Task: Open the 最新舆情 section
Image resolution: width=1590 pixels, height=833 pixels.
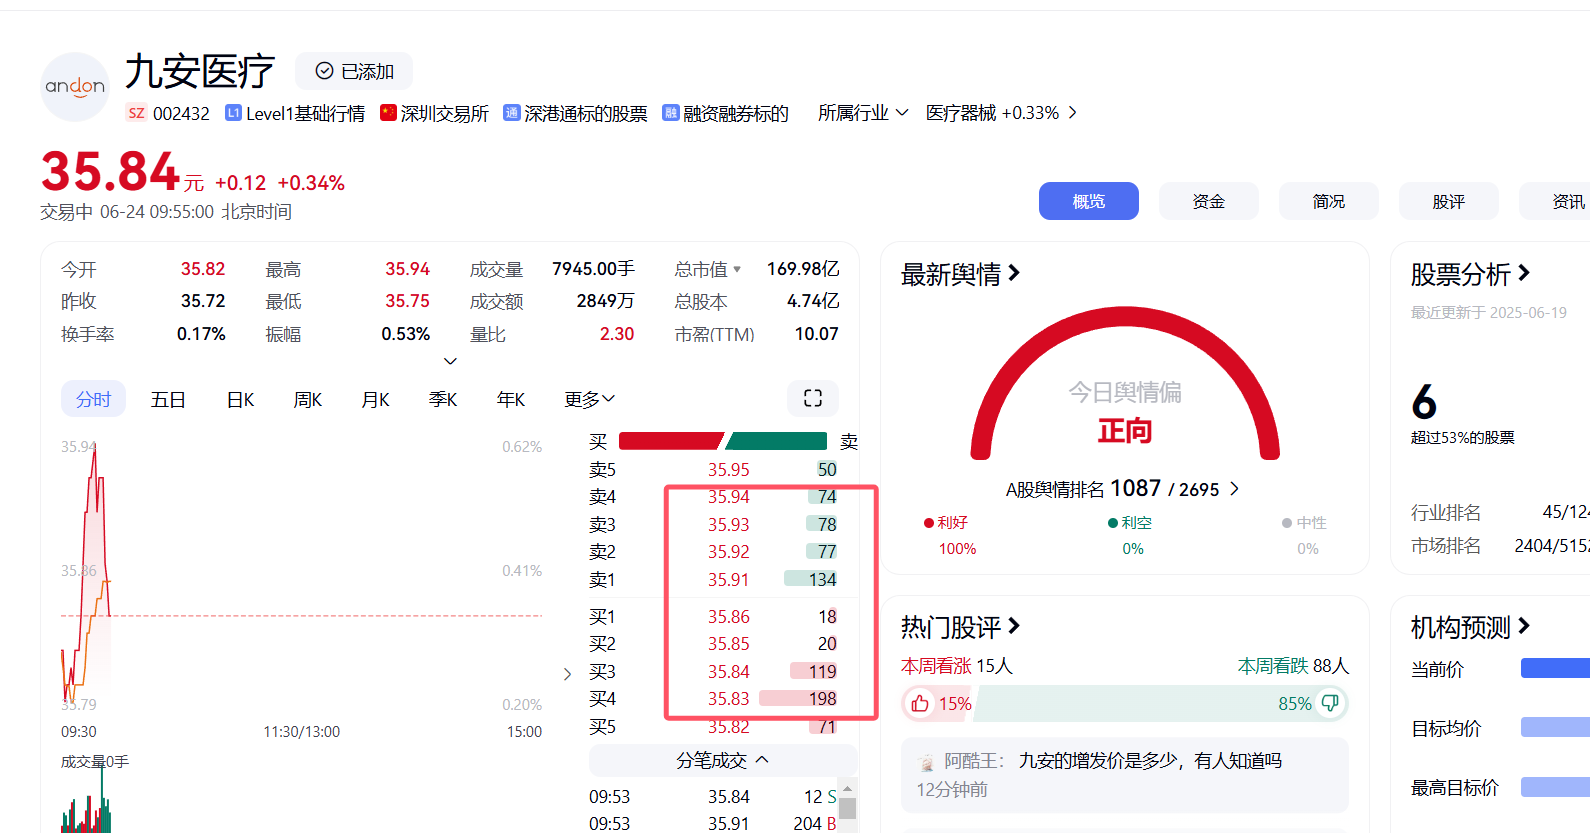Action: [960, 274]
